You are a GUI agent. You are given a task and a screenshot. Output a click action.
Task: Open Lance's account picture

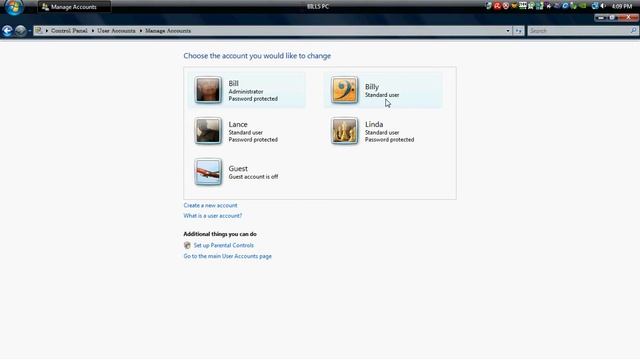point(208,131)
